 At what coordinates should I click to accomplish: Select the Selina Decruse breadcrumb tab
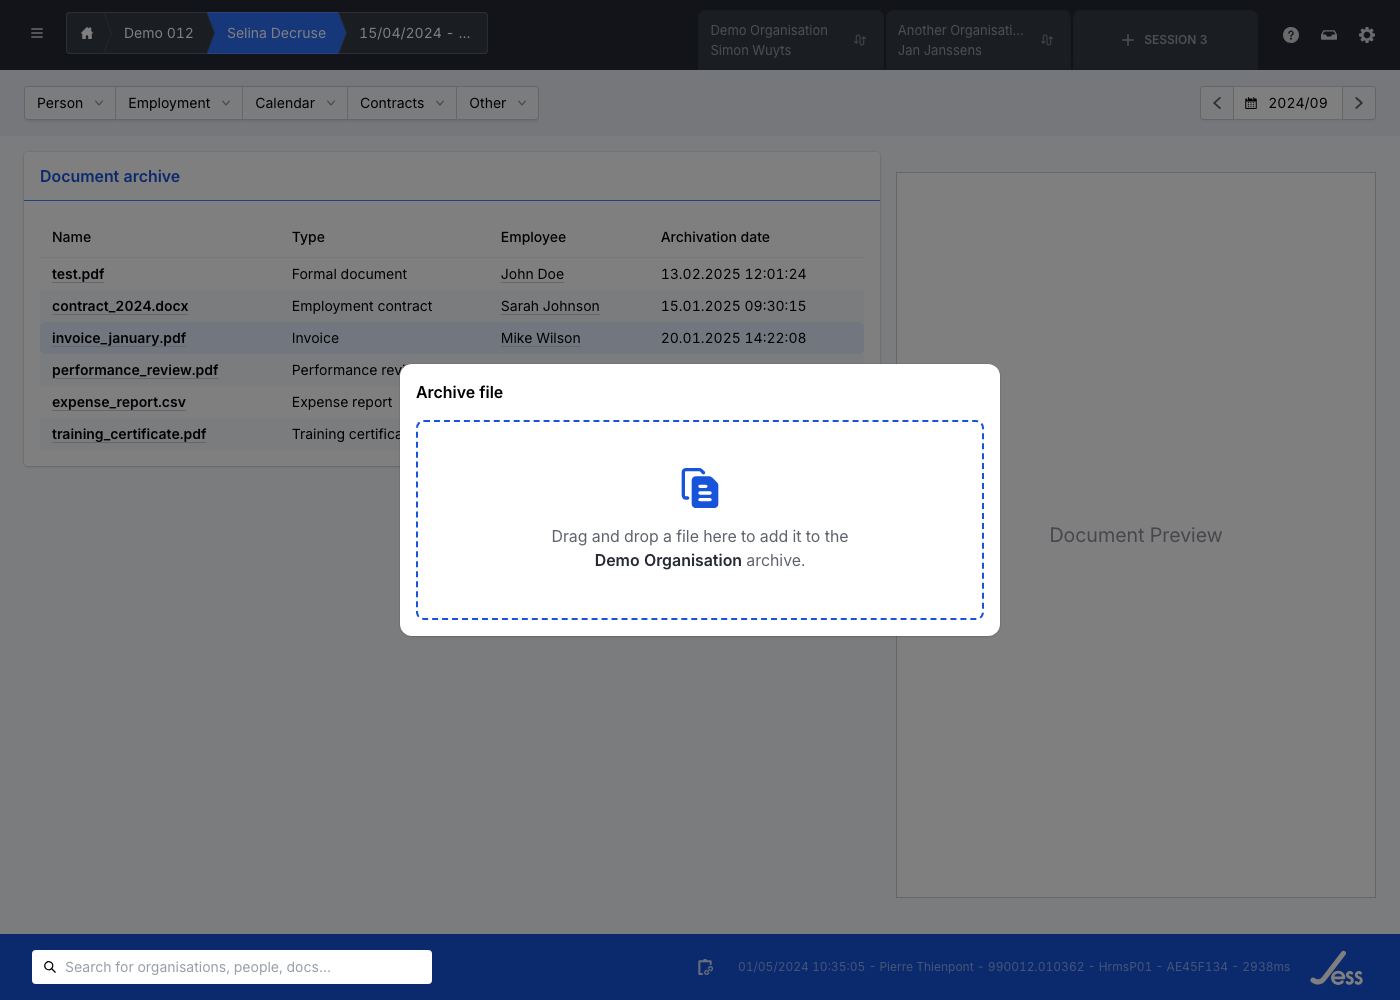coord(276,33)
